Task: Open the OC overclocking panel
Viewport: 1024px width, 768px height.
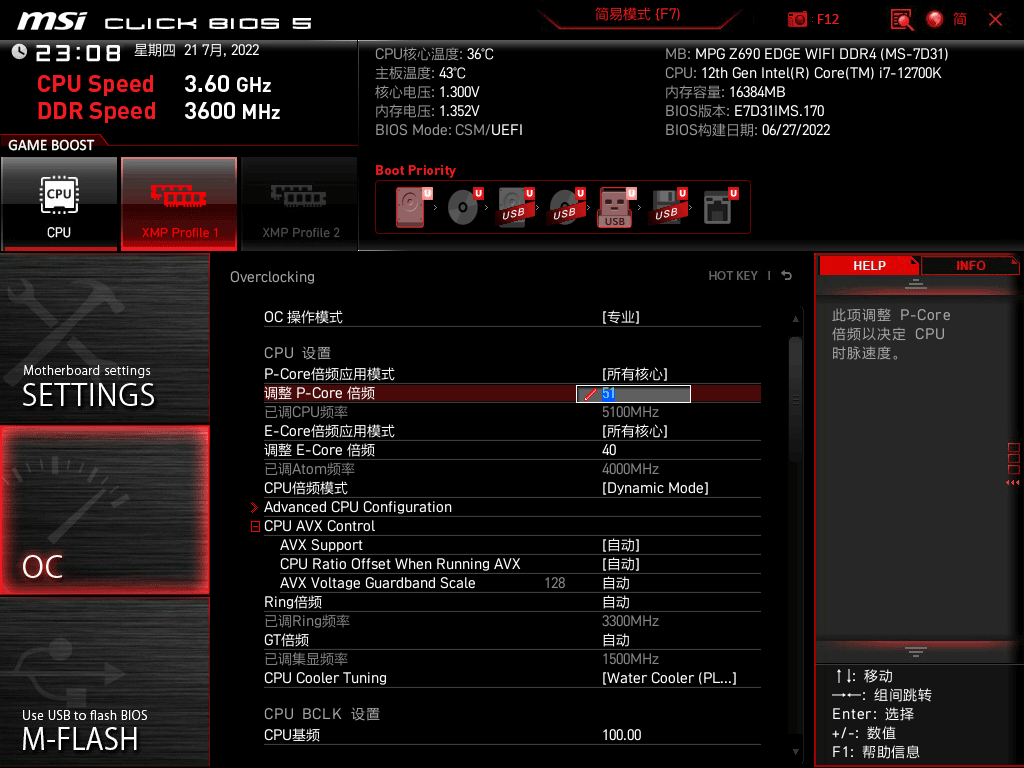Action: coord(104,510)
